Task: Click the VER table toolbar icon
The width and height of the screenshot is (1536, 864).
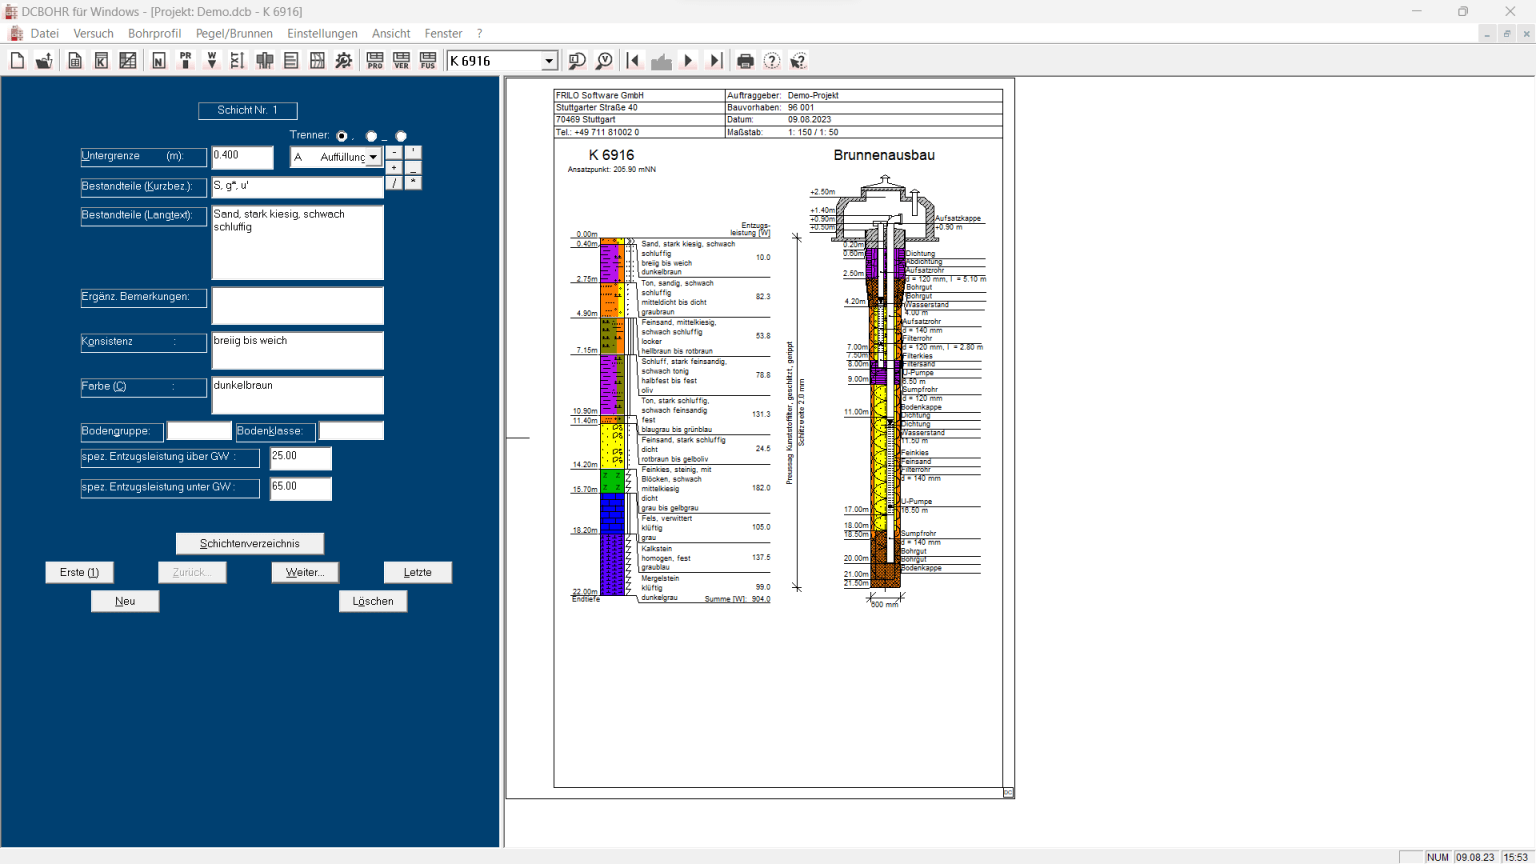Action: point(401,61)
